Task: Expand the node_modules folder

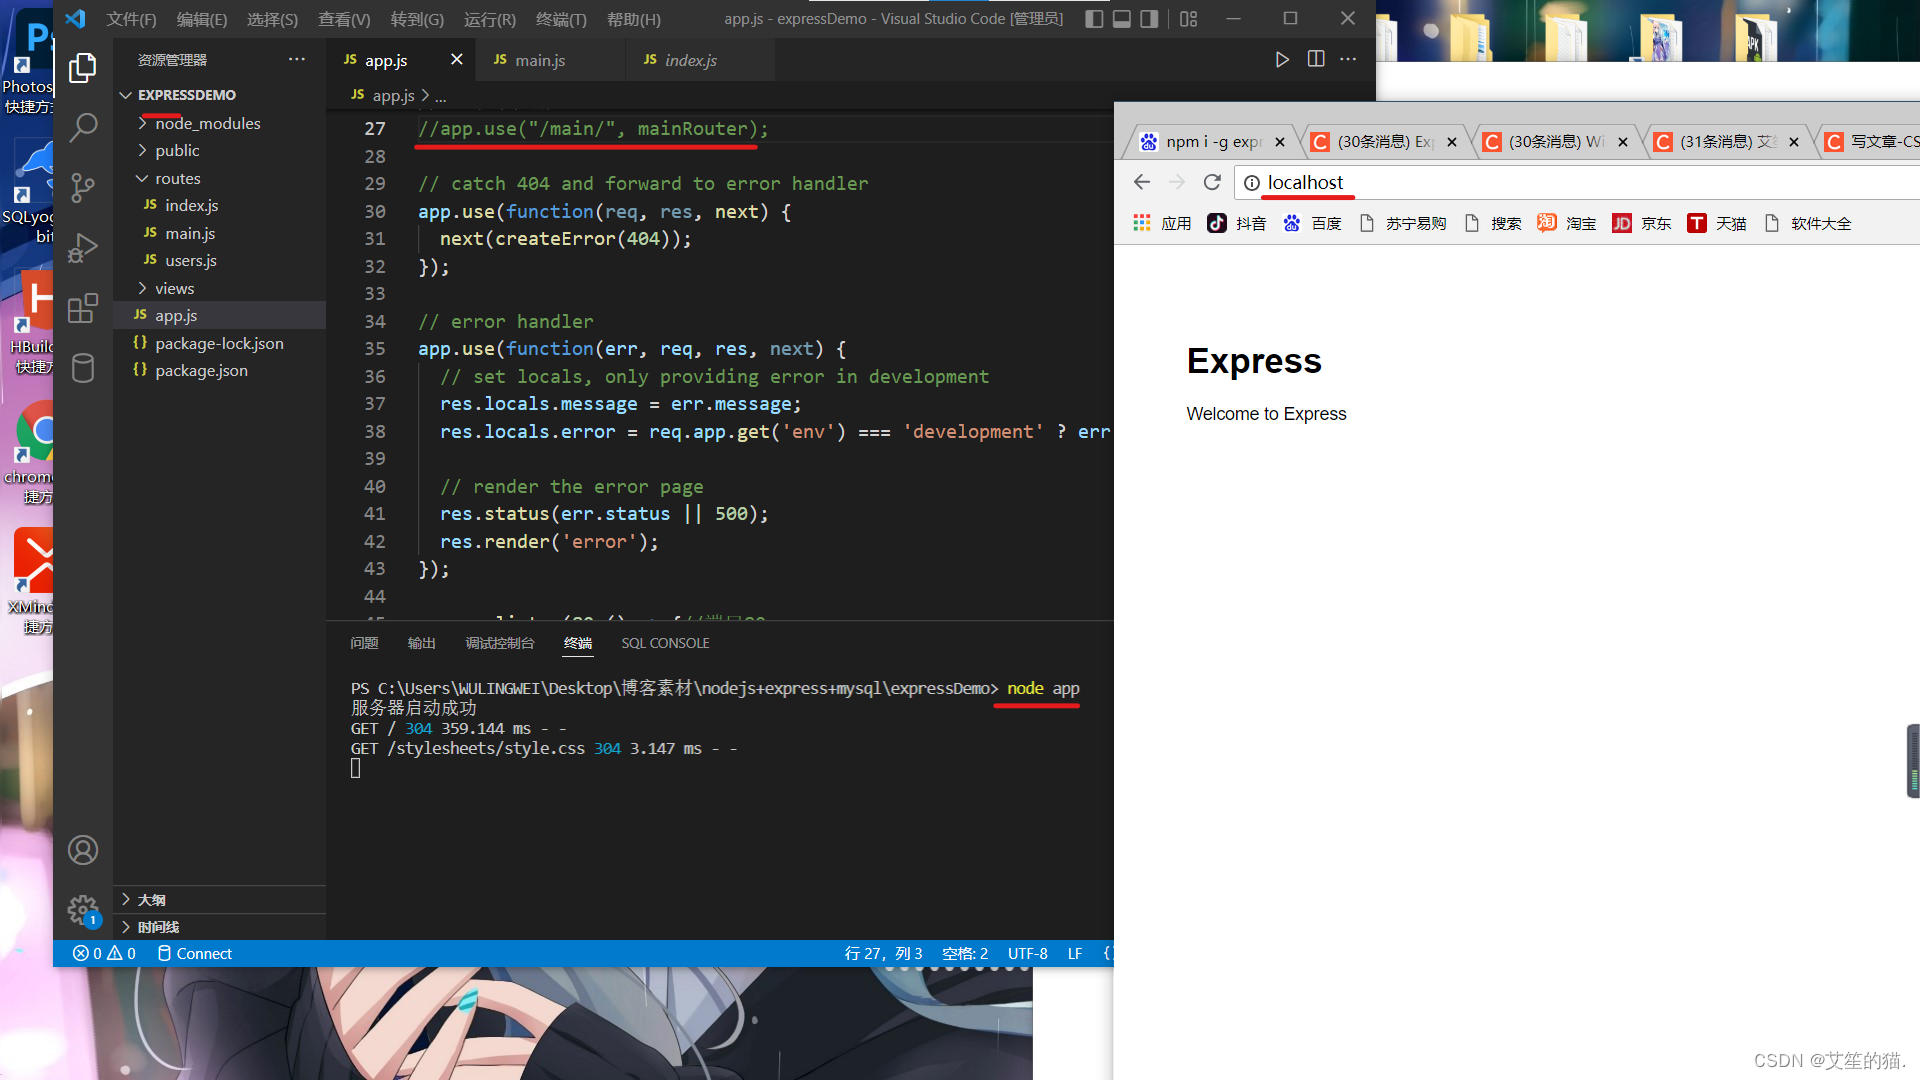Action: coord(207,123)
